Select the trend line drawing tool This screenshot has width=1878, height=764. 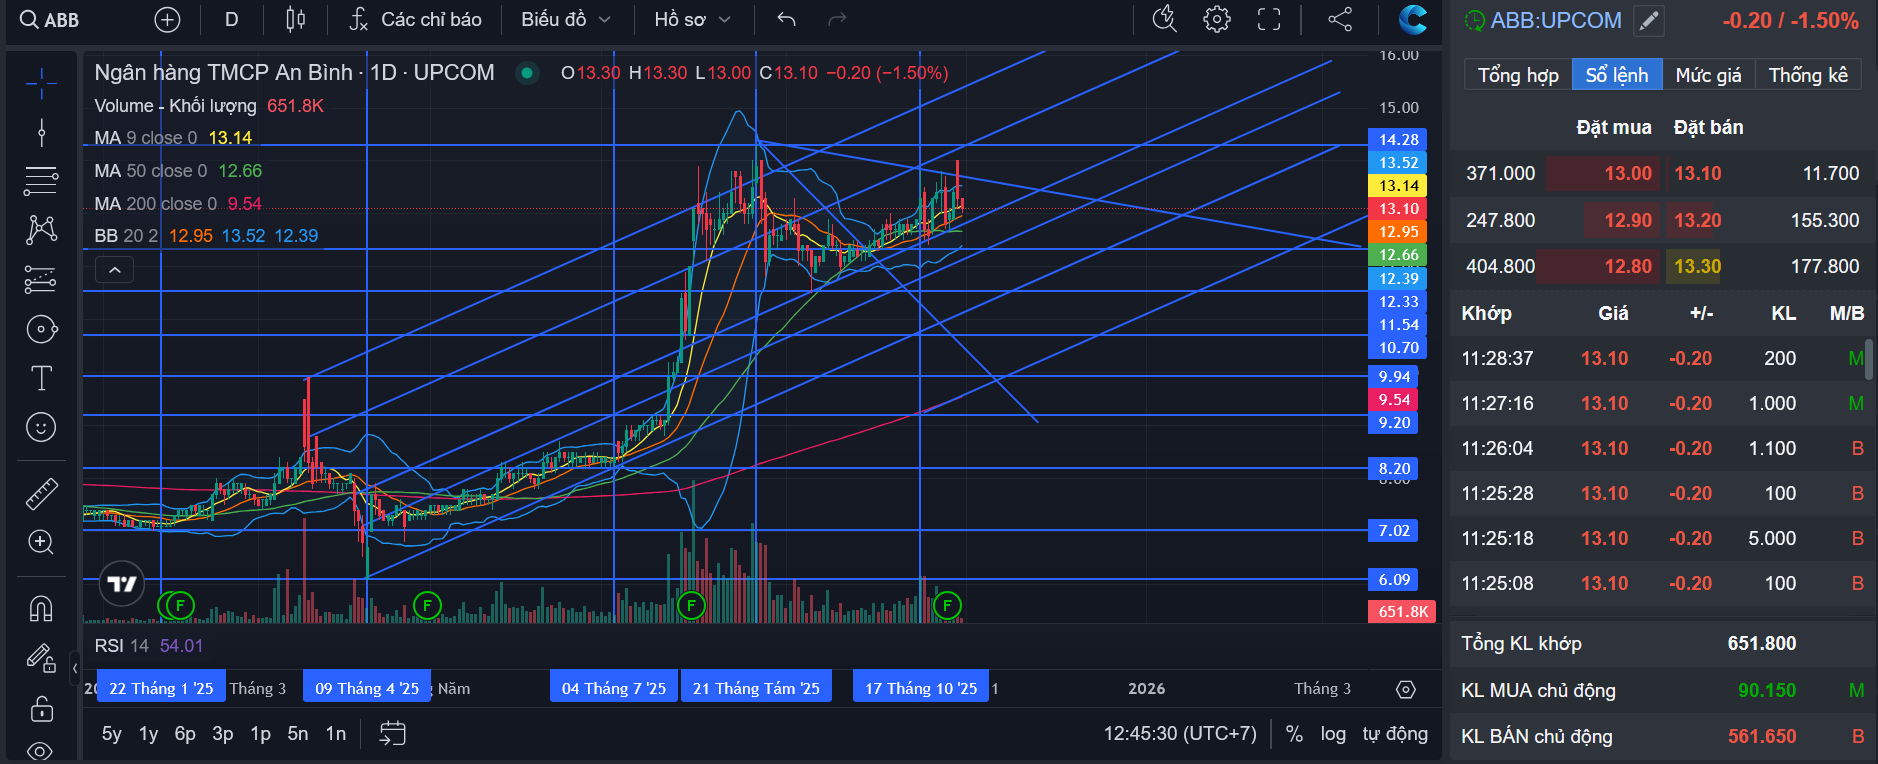click(41, 132)
